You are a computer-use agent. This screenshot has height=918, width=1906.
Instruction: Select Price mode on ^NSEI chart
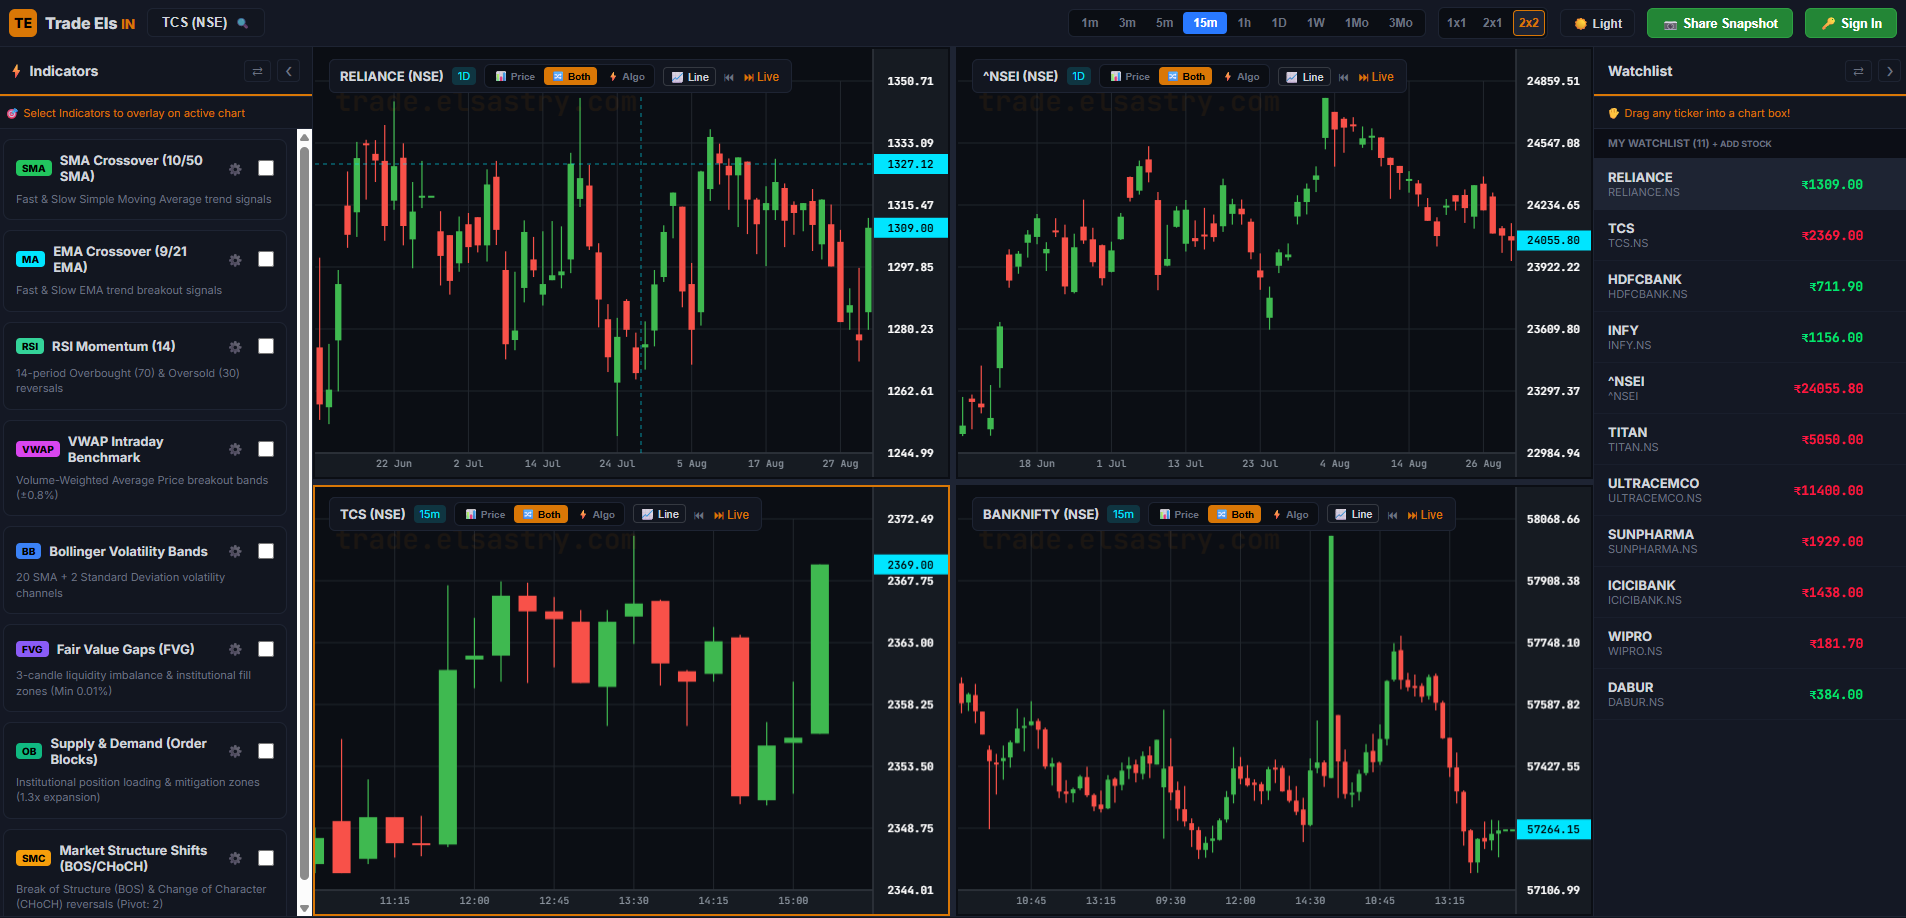pos(1130,77)
